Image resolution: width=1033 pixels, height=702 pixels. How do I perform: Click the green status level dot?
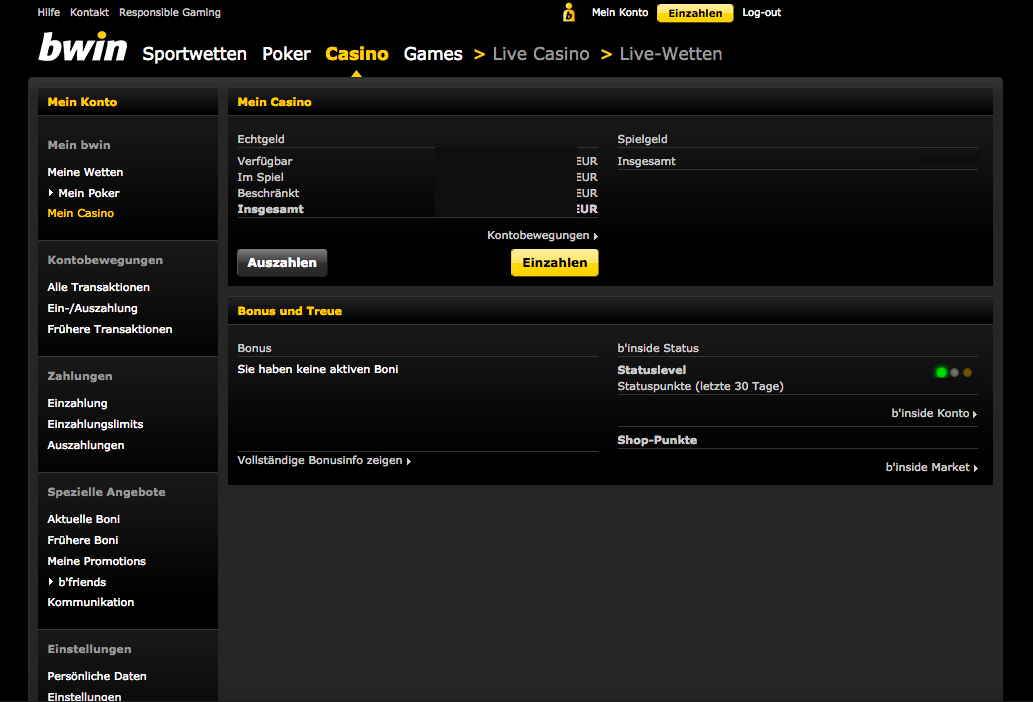click(941, 373)
